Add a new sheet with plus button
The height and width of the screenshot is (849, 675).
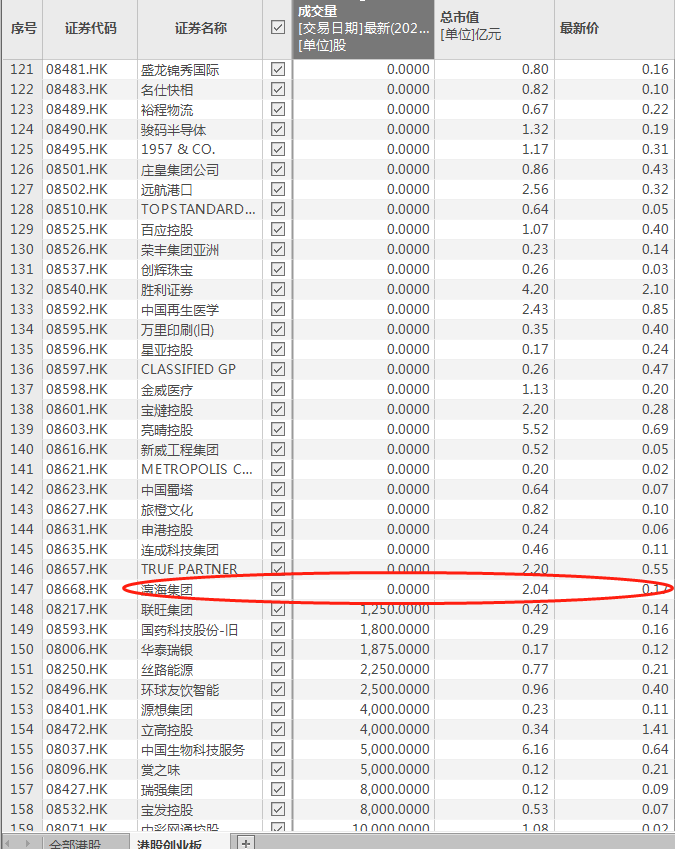pyautogui.click(x=246, y=843)
